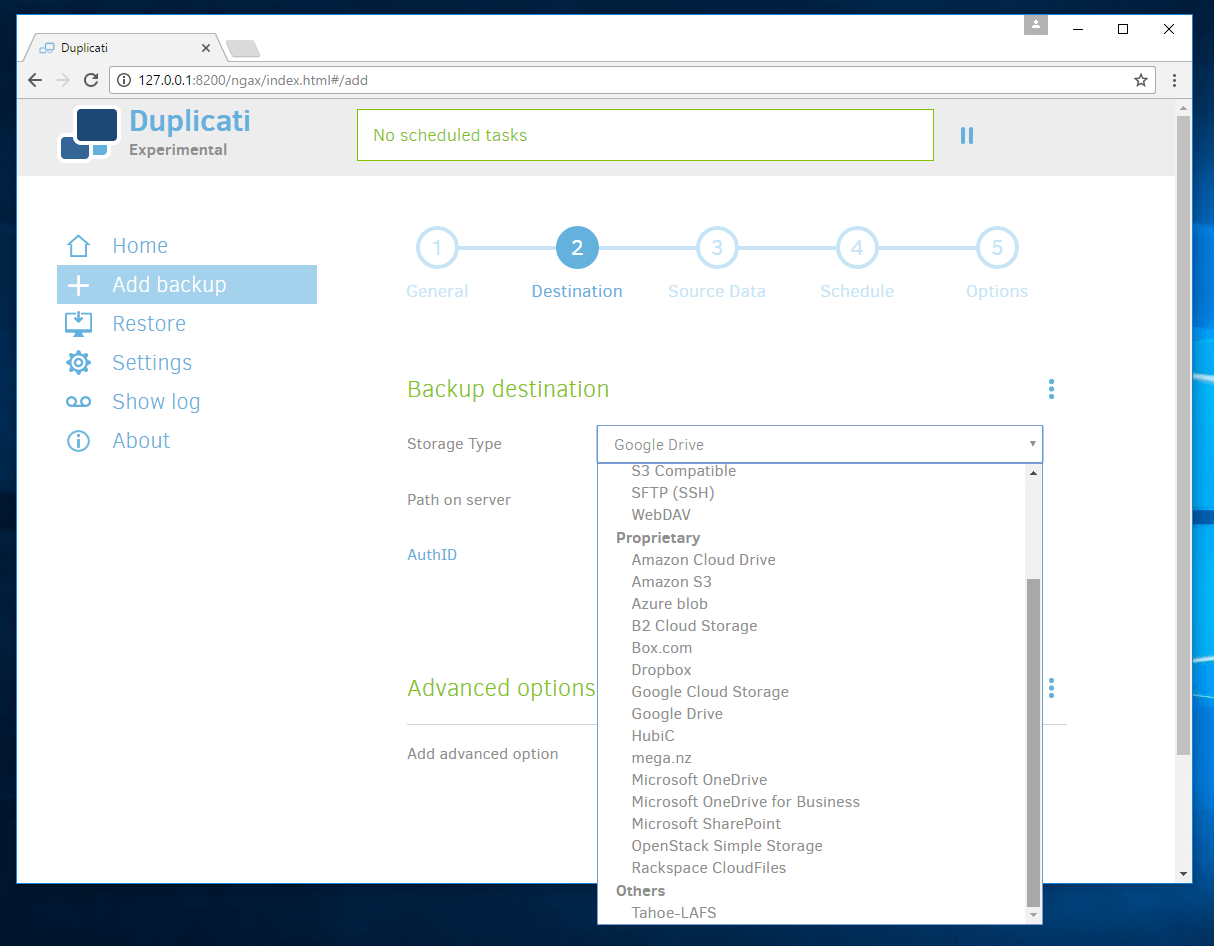1214x946 pixels.
Task: Click the Home house icon in the sidebar
Action: pyautogui.click(x=78, y=246)
